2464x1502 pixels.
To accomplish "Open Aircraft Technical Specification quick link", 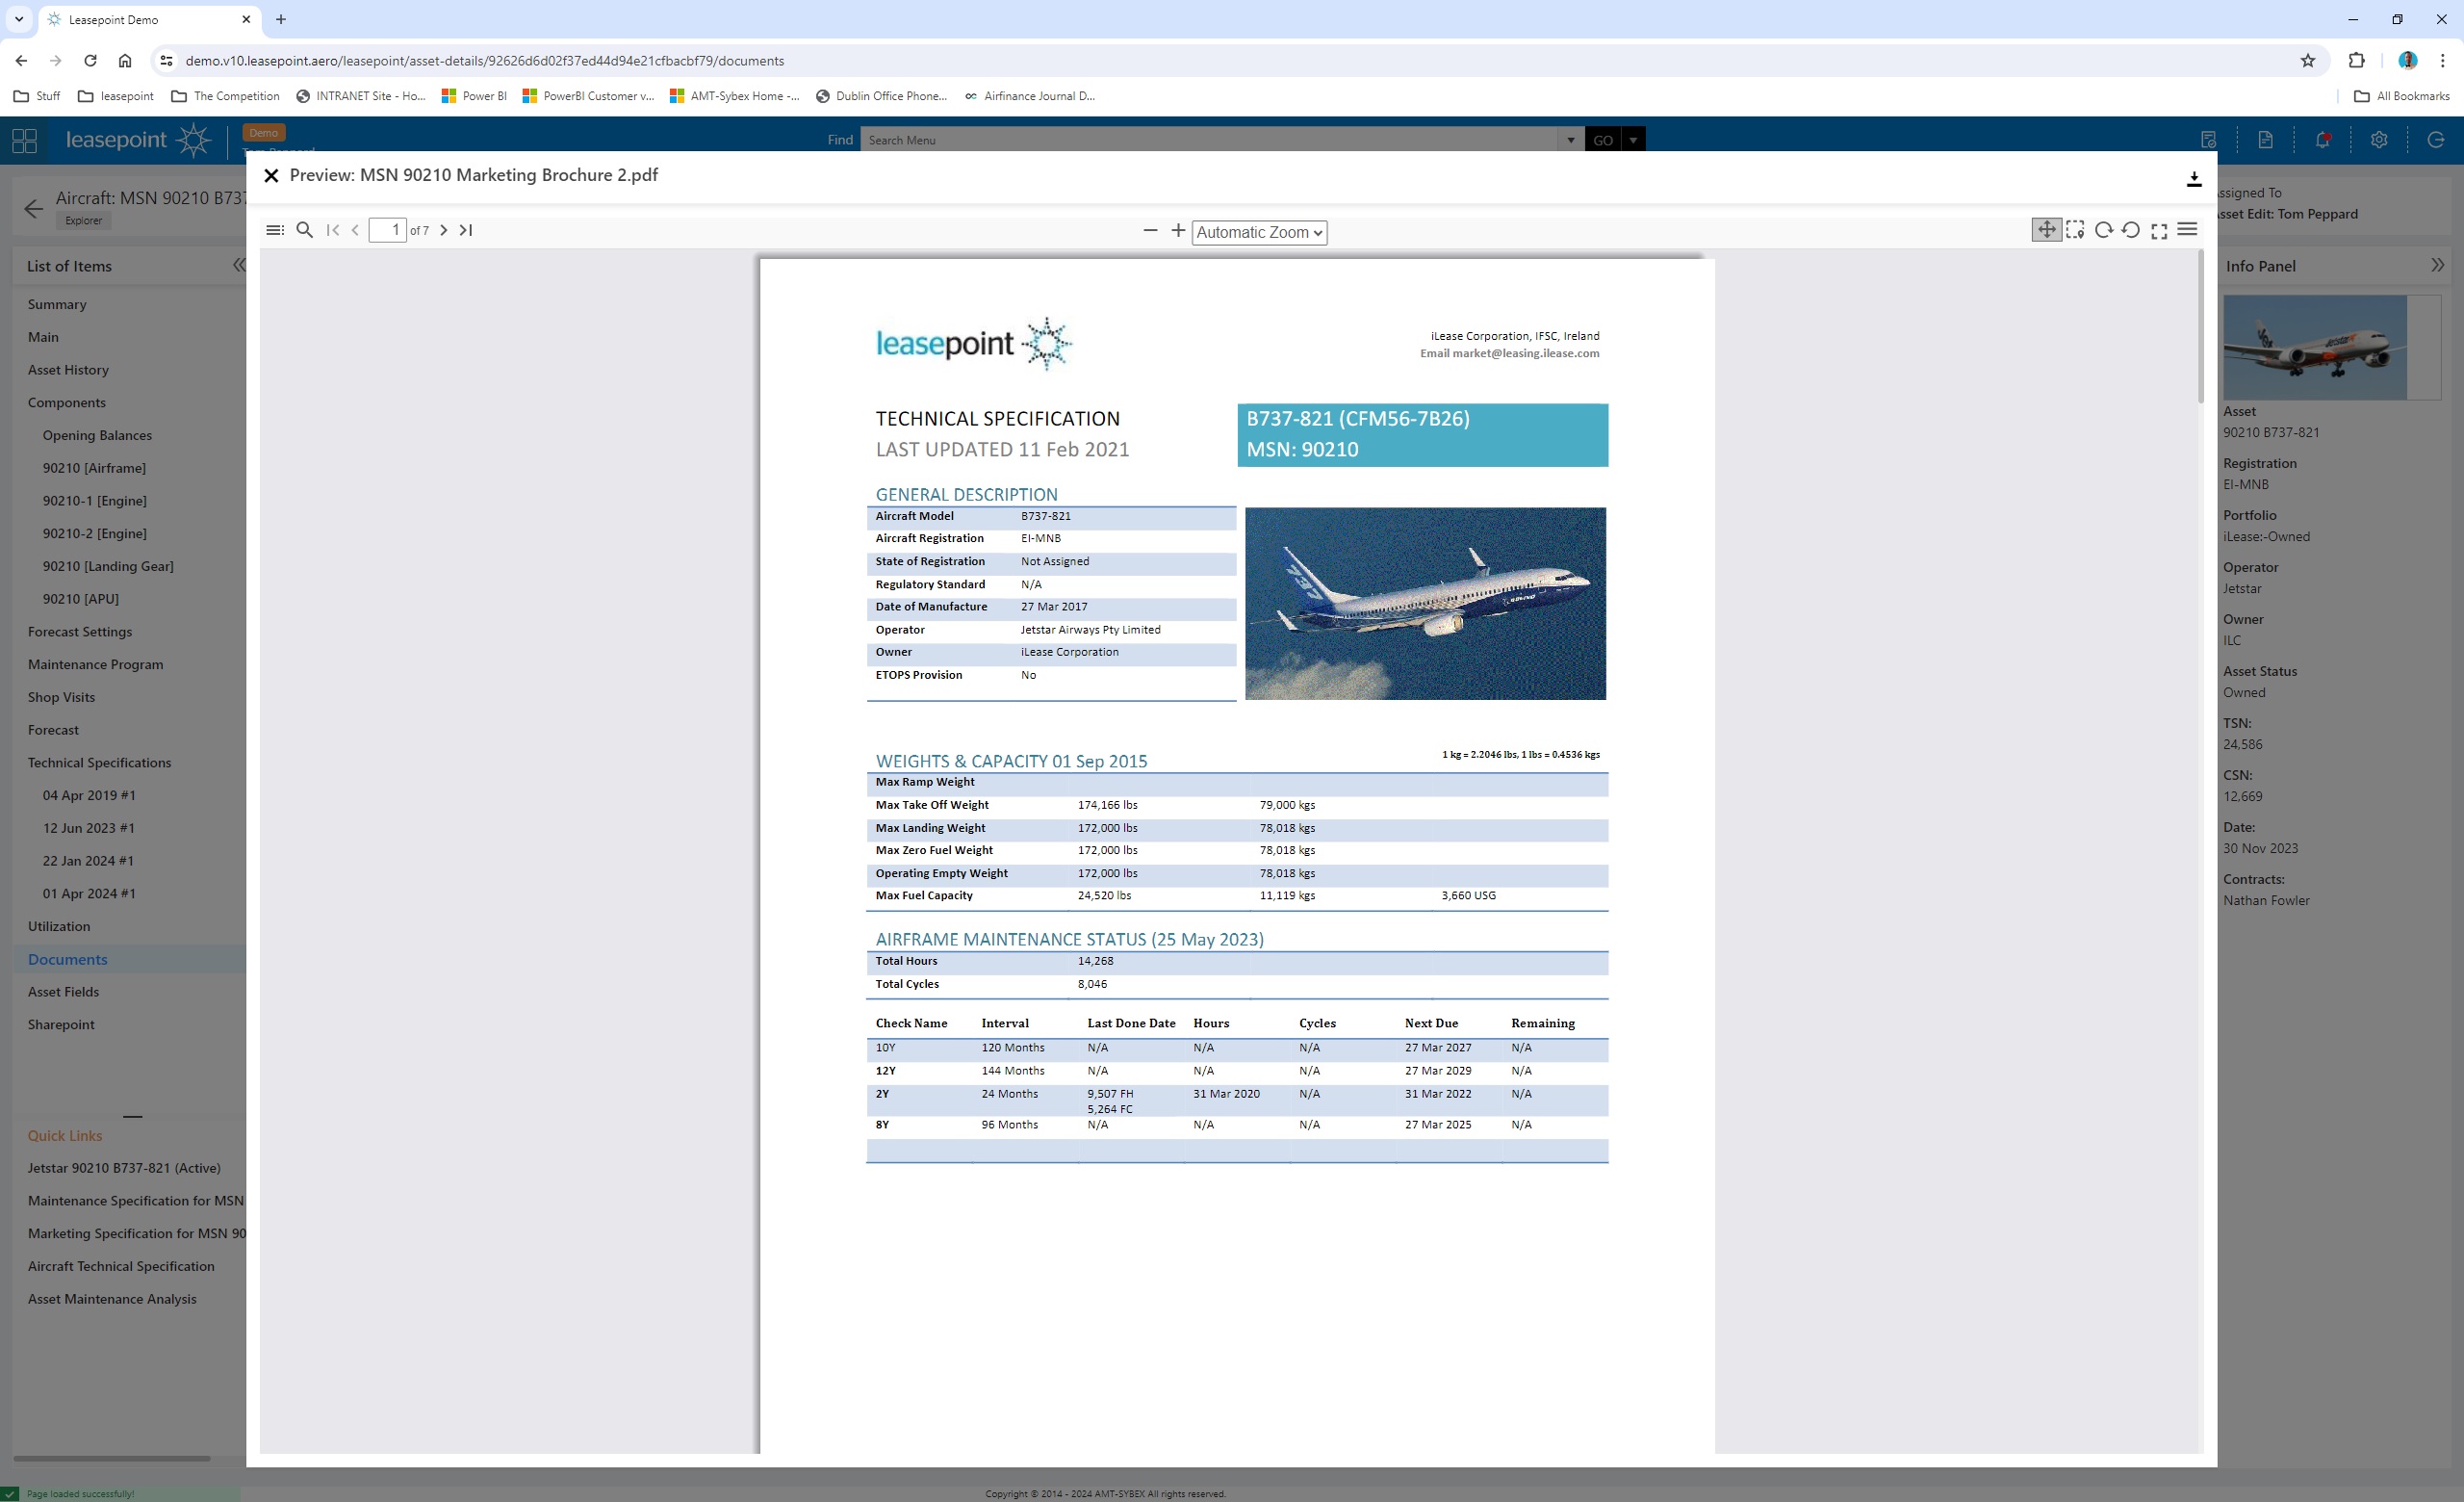I will (121, 1266).
